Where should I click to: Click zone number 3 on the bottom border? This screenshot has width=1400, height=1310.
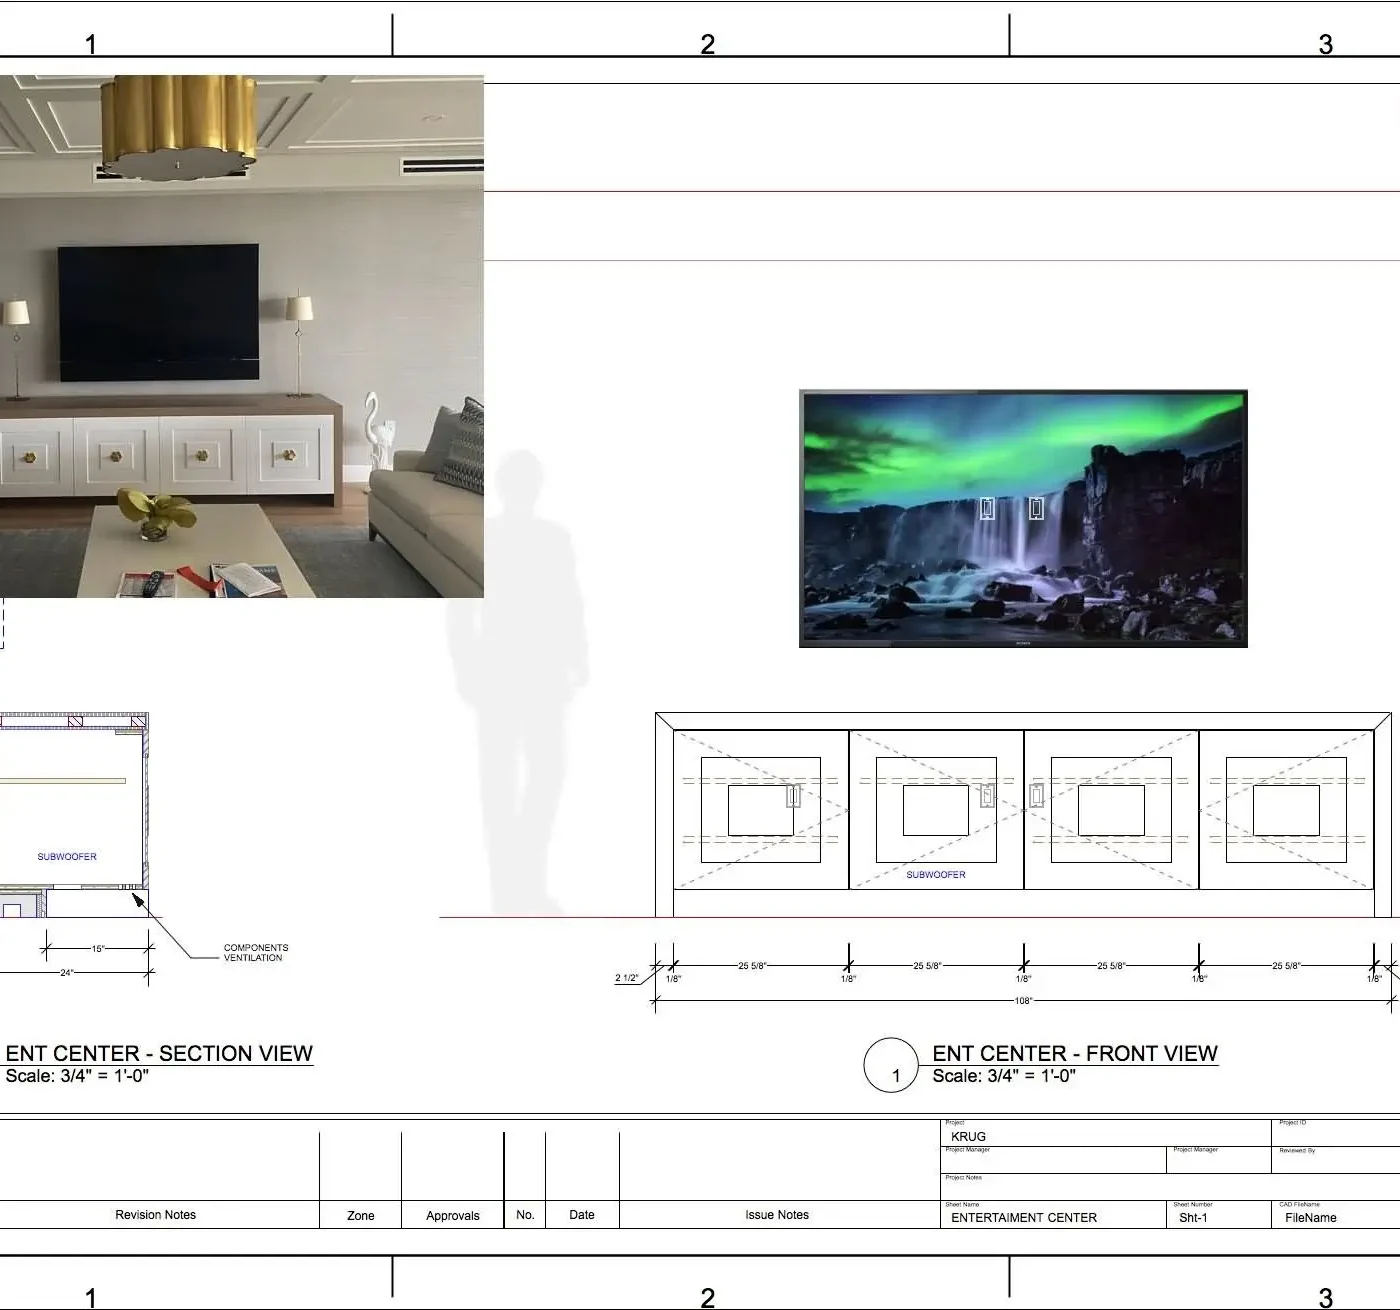[x=1325, y=1298]
